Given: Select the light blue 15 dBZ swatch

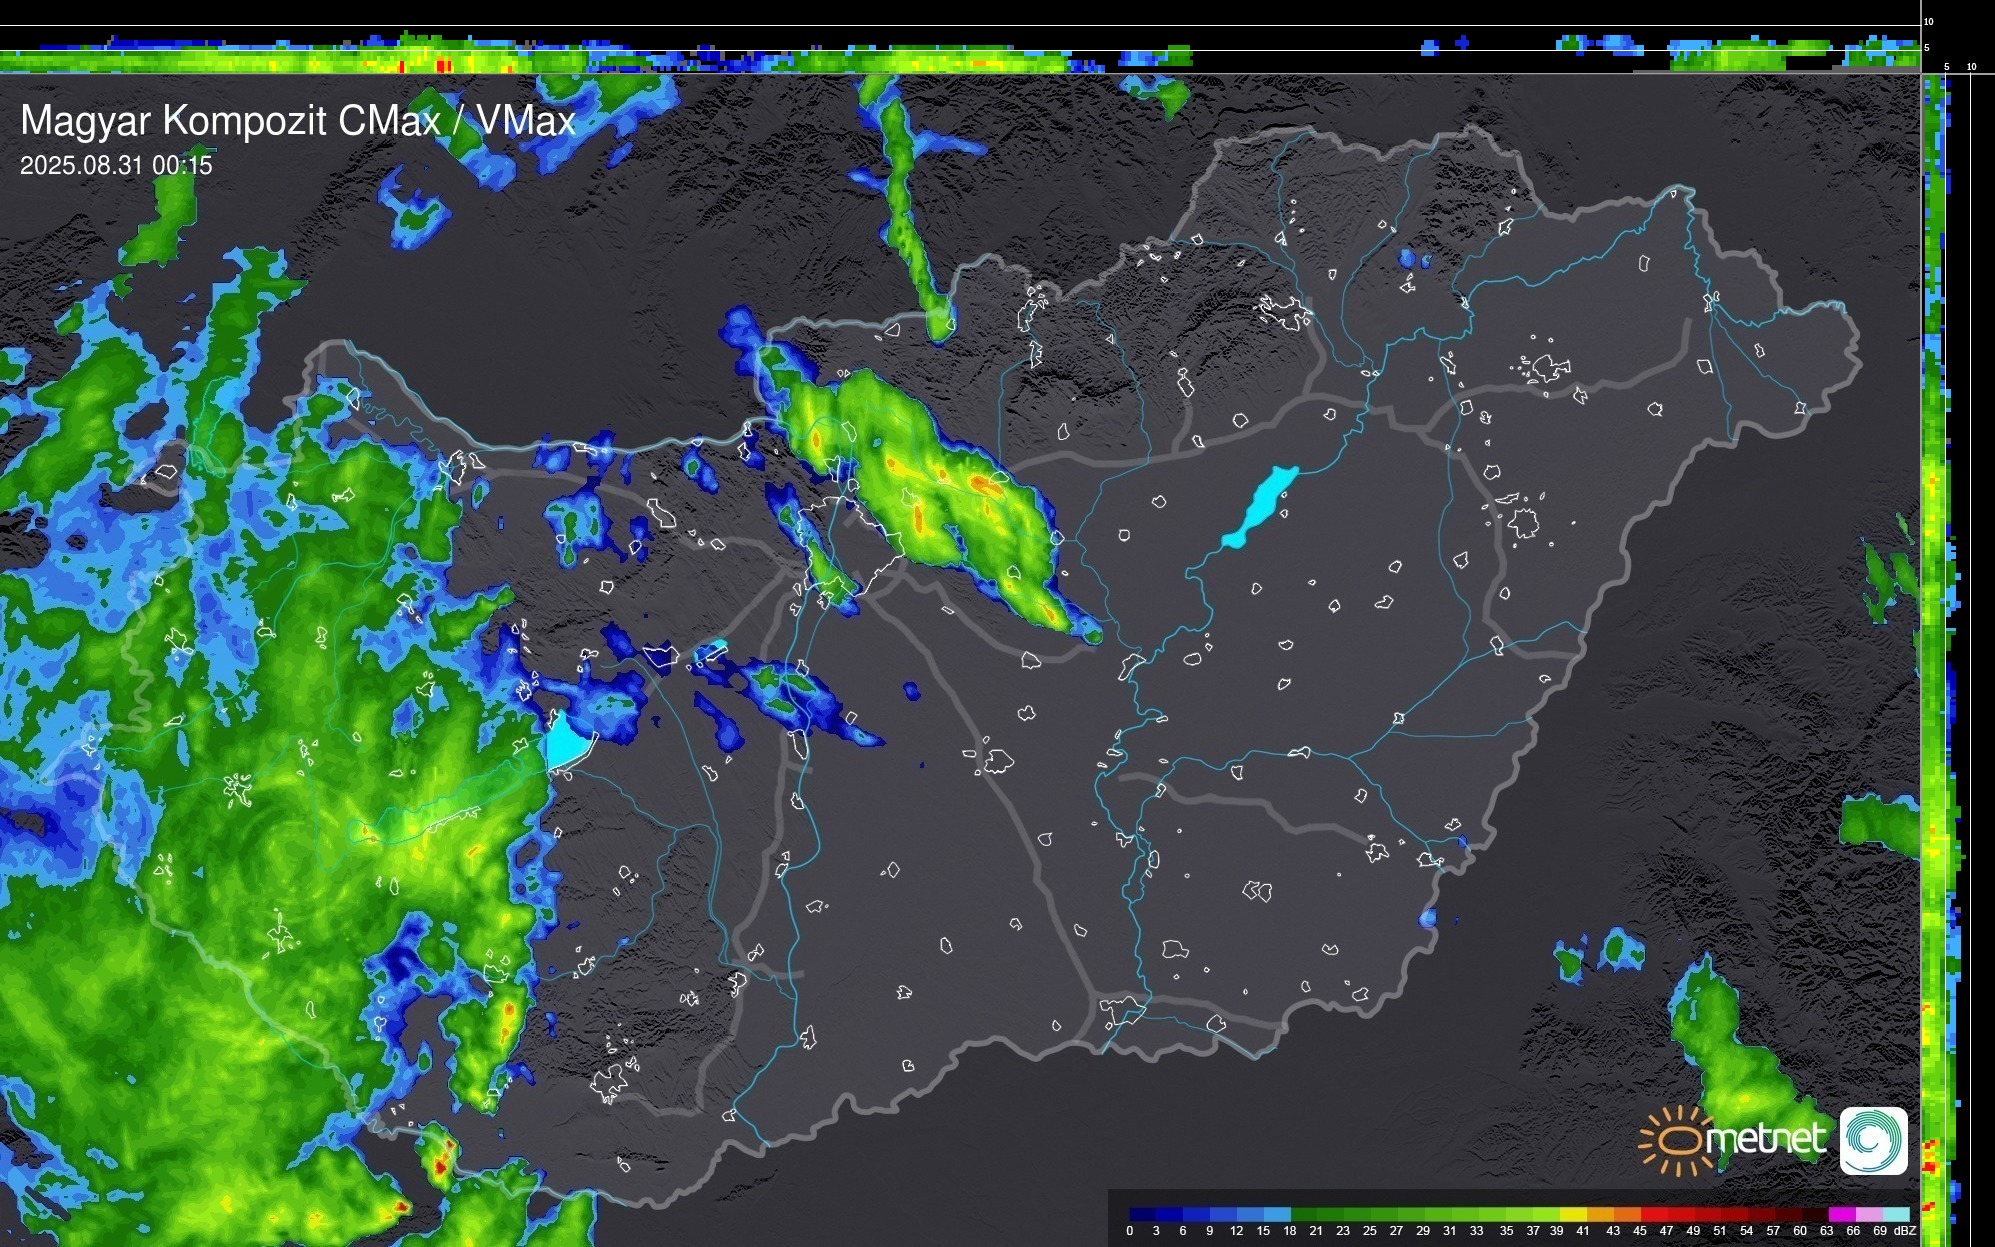Looking at the screenshot, I should [x=1277, y=1214].
